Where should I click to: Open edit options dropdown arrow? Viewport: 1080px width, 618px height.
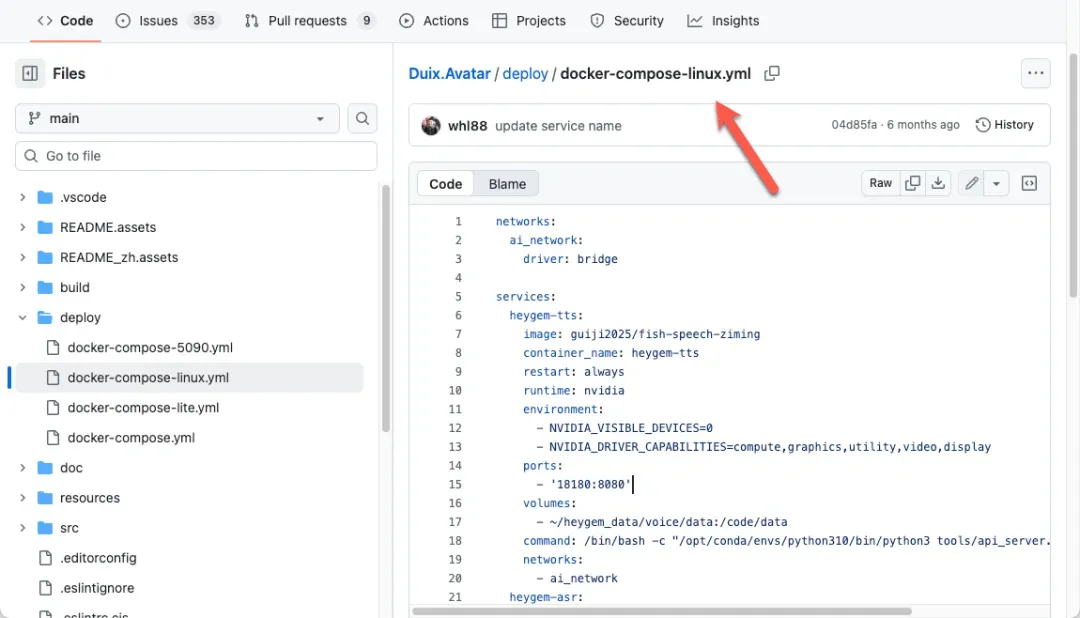coord(996,183)
